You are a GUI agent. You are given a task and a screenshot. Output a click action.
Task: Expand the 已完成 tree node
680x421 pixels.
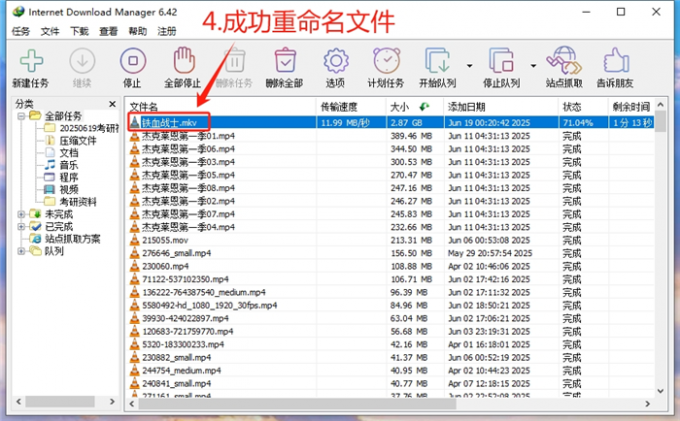pyautogui.click(x=21, y=226)
